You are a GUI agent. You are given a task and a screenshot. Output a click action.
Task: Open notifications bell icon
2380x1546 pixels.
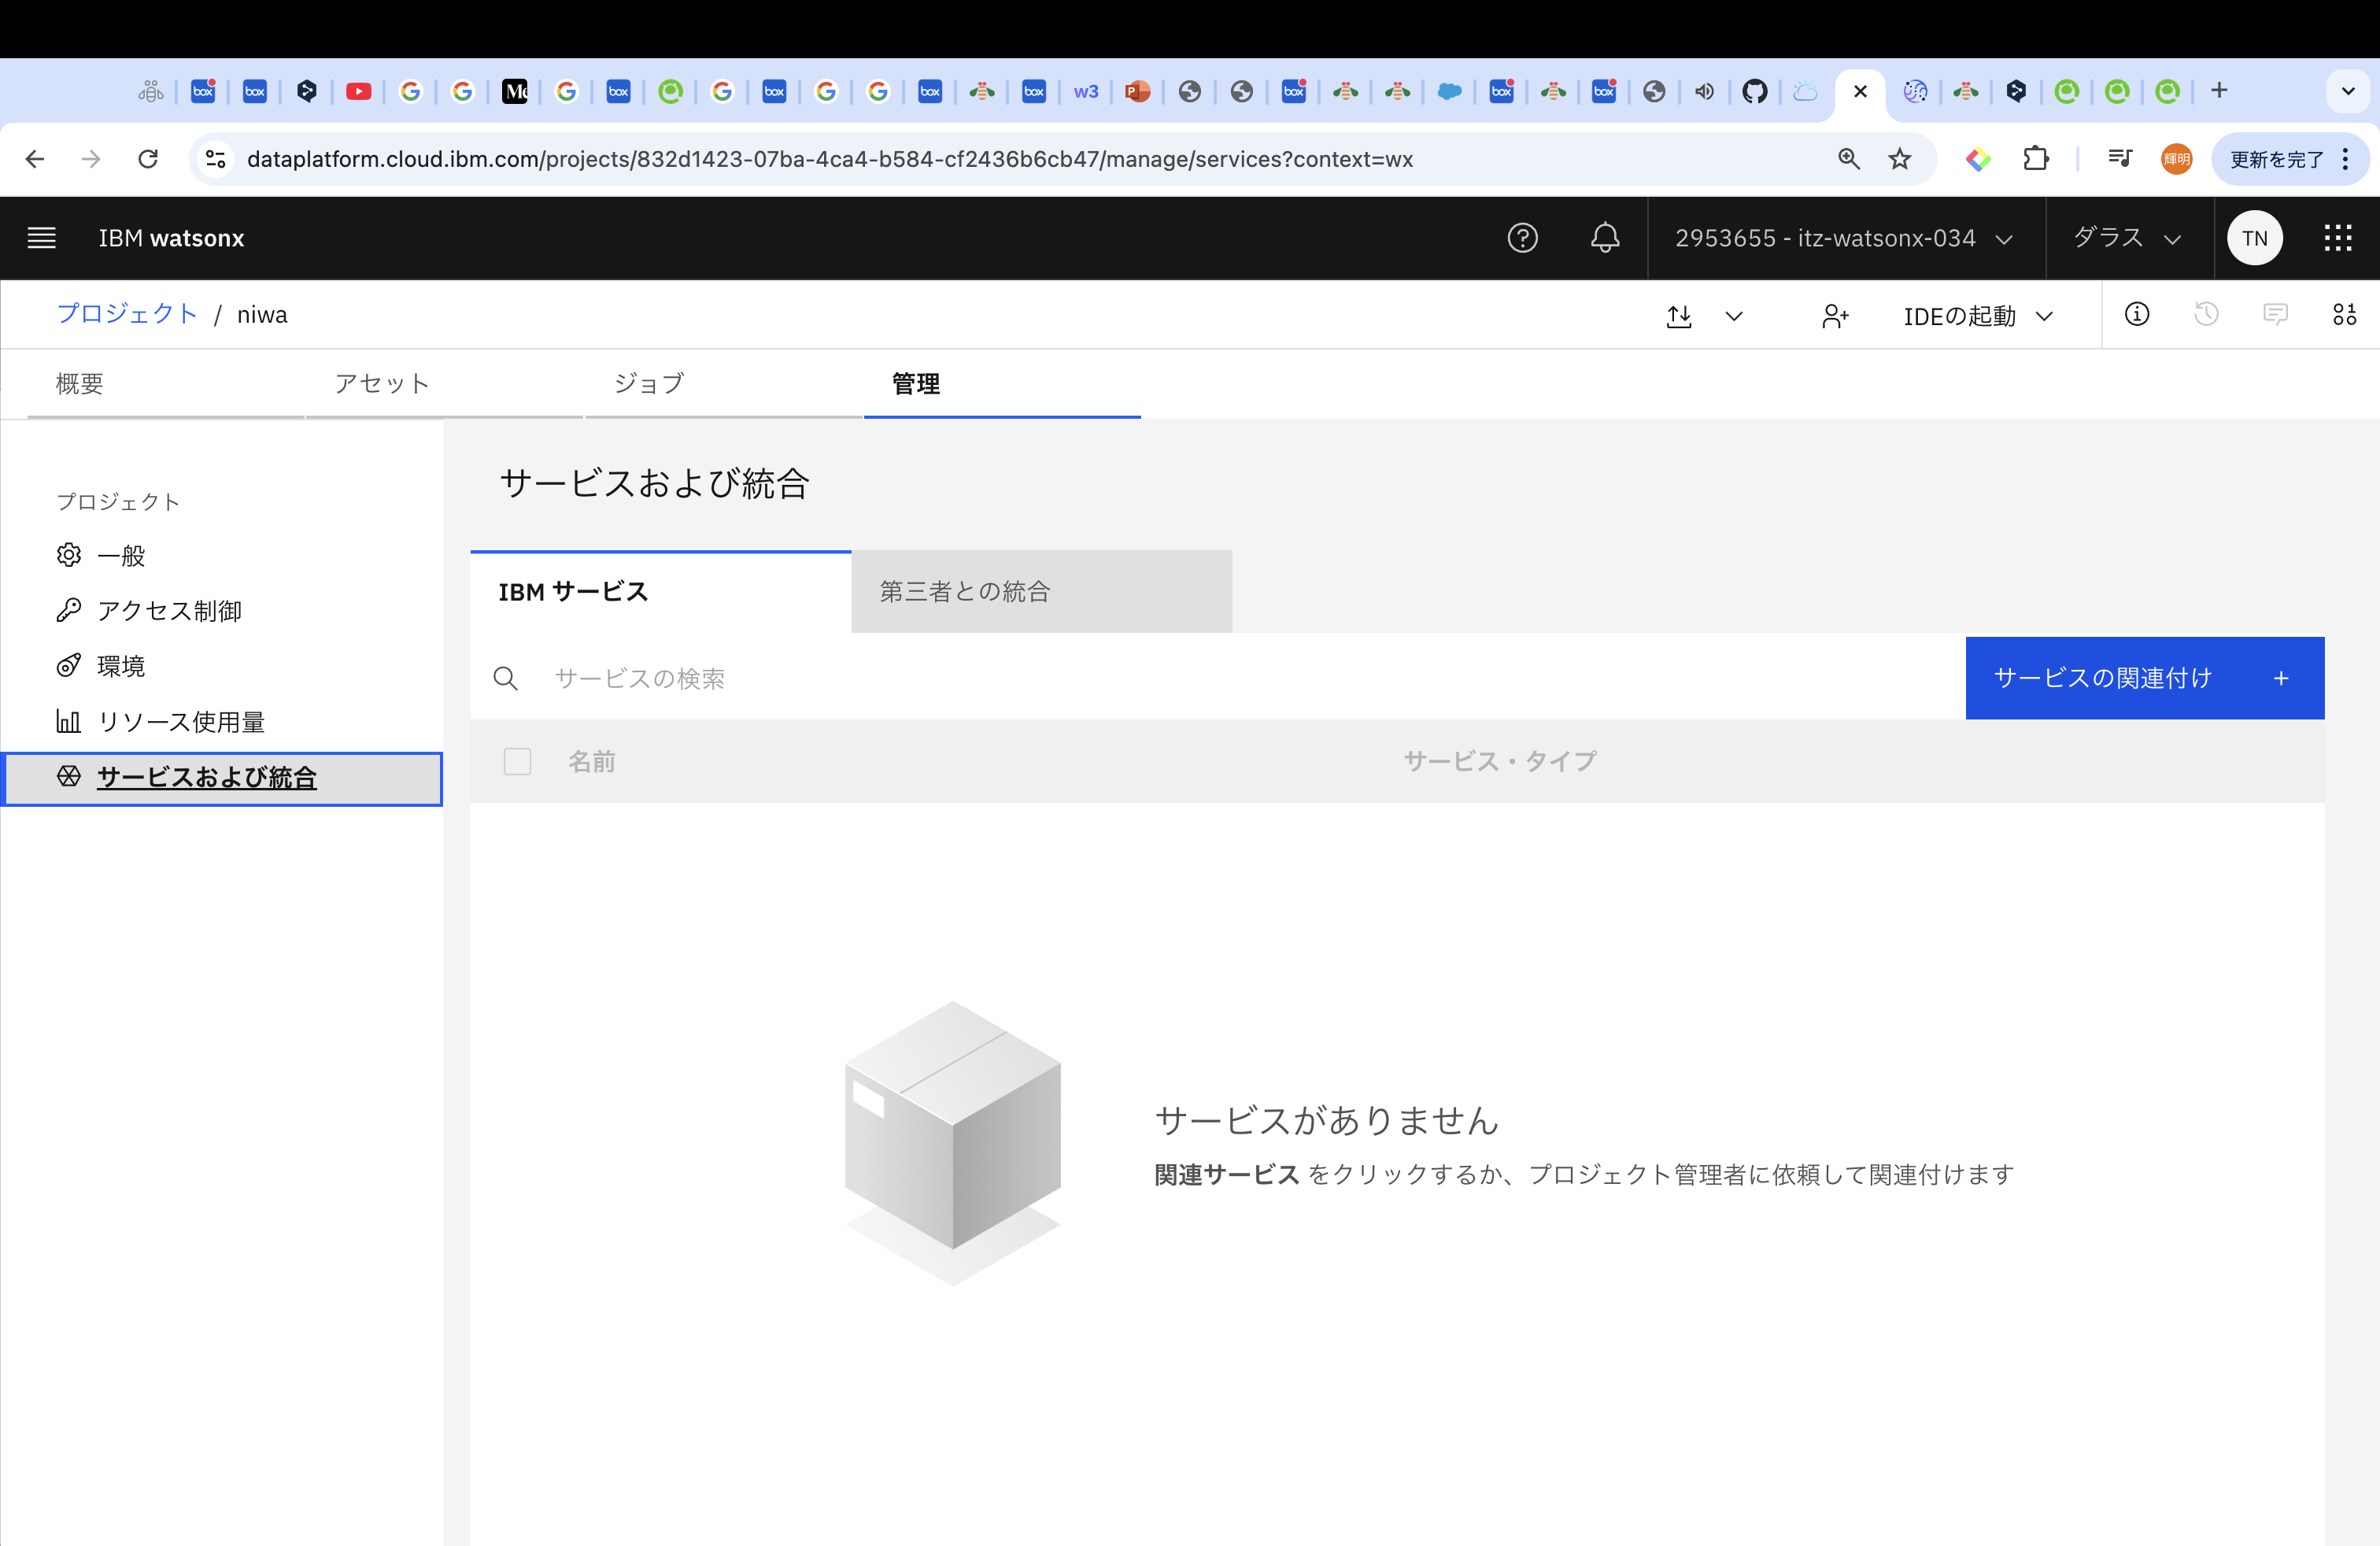coord(1605,238)
